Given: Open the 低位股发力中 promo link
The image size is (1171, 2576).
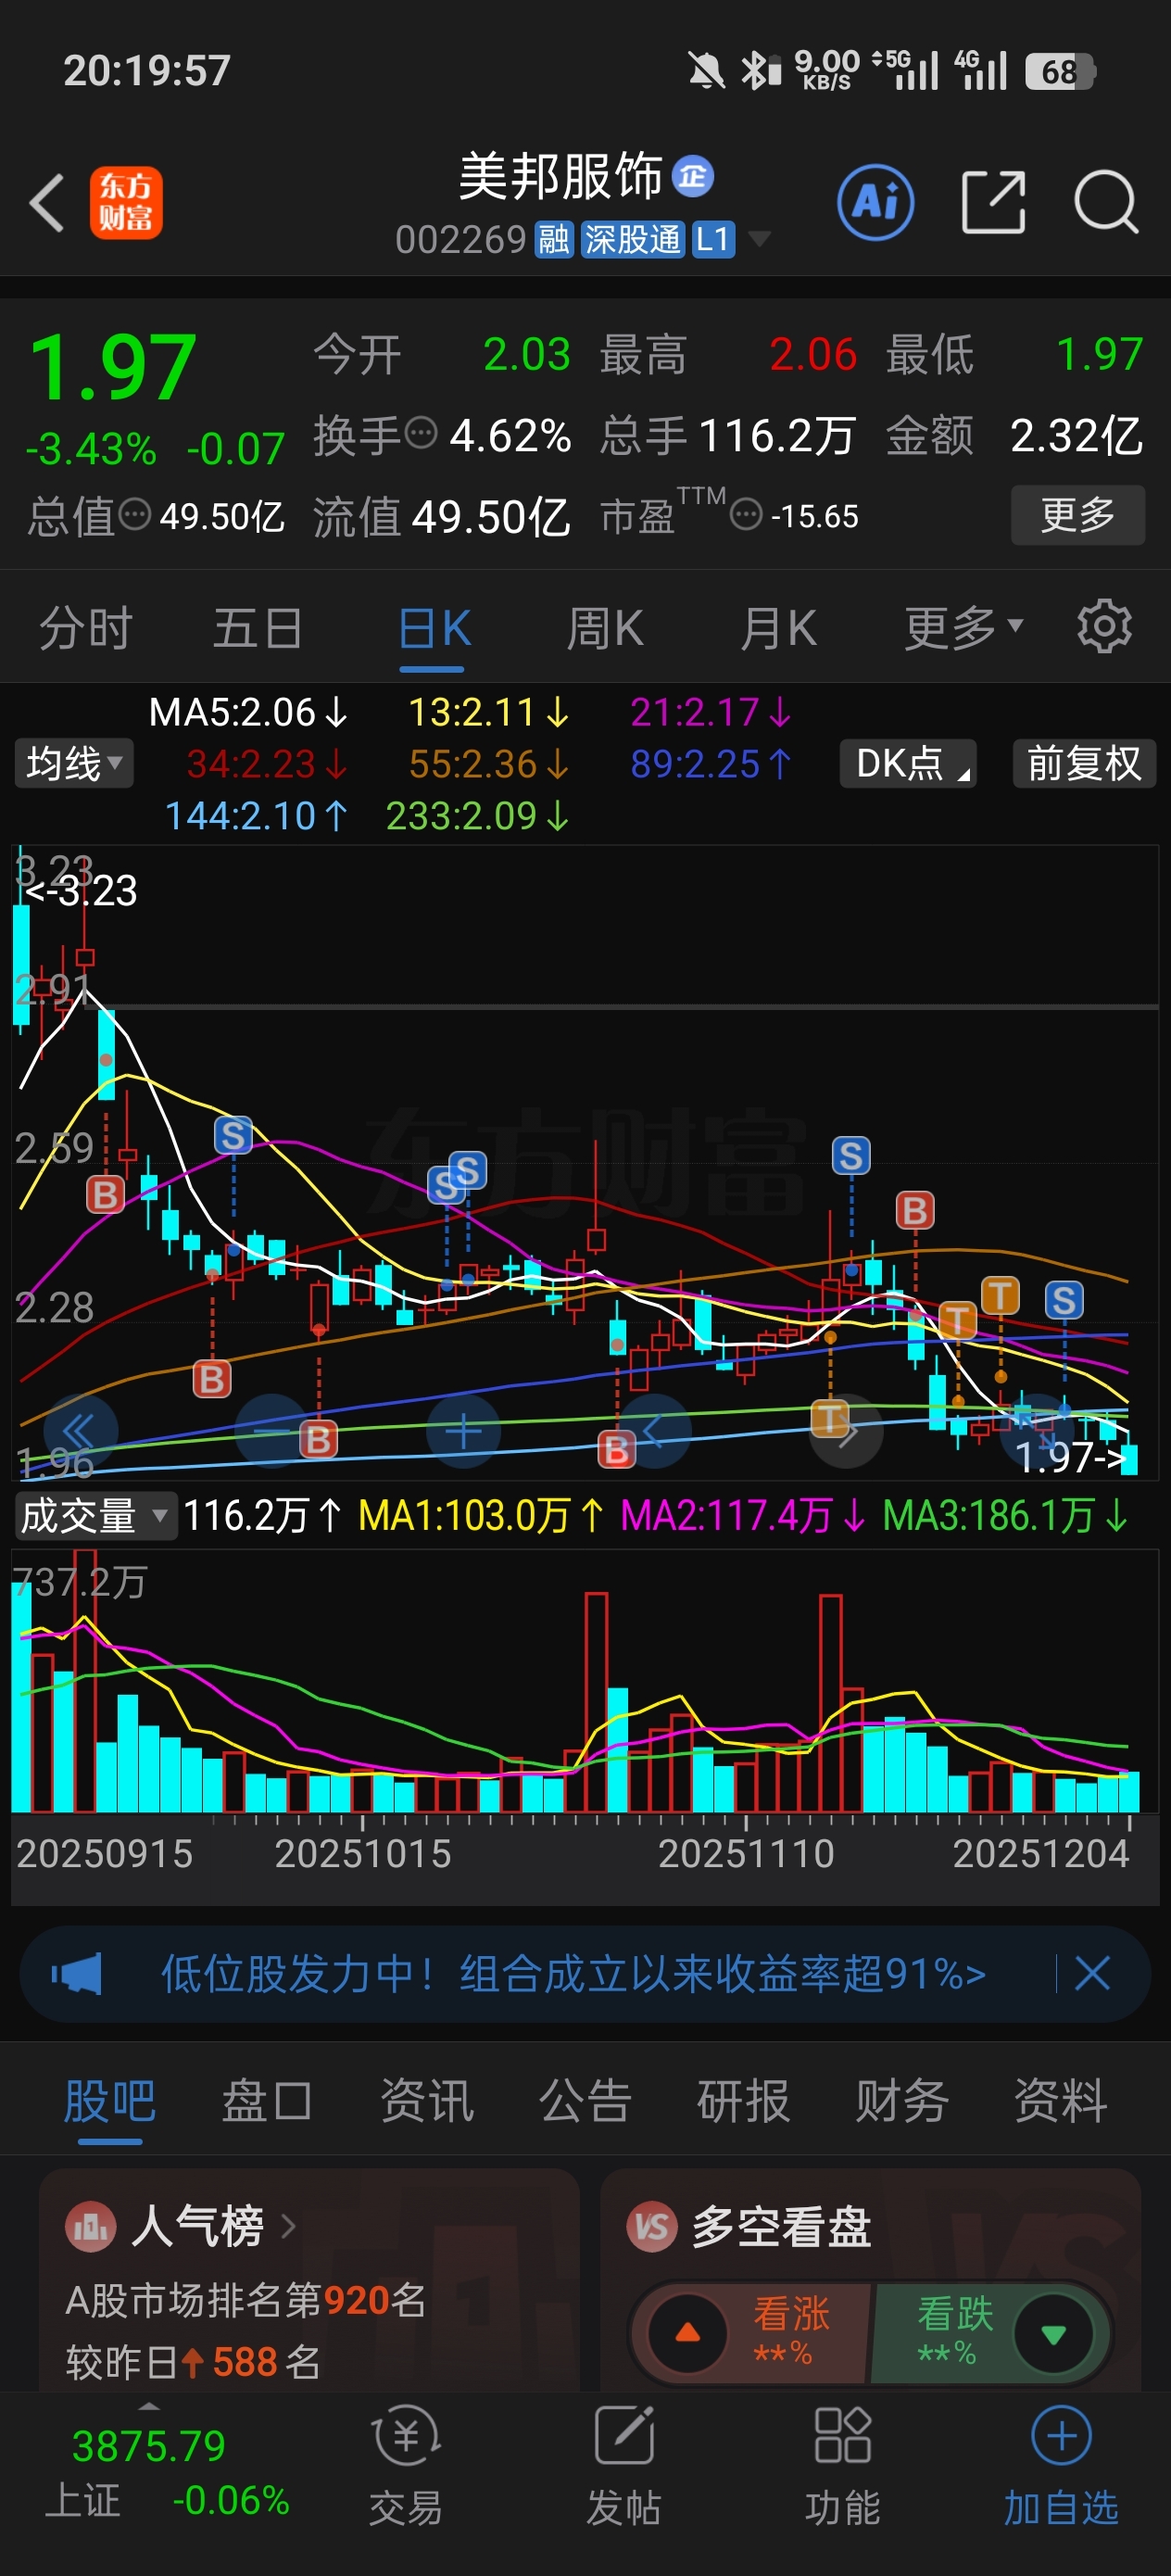Looking at the screenshot, I should coord(574,1973).
